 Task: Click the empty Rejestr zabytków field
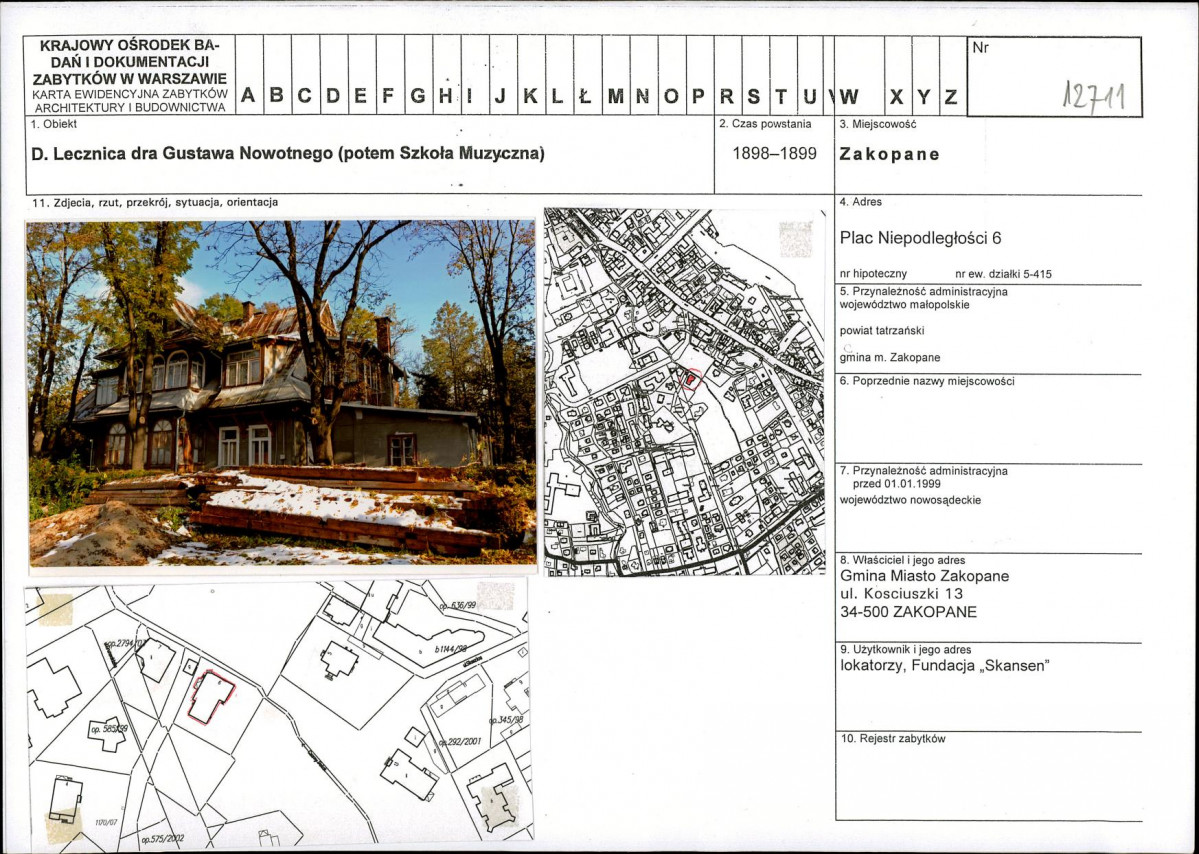[987, 782]
